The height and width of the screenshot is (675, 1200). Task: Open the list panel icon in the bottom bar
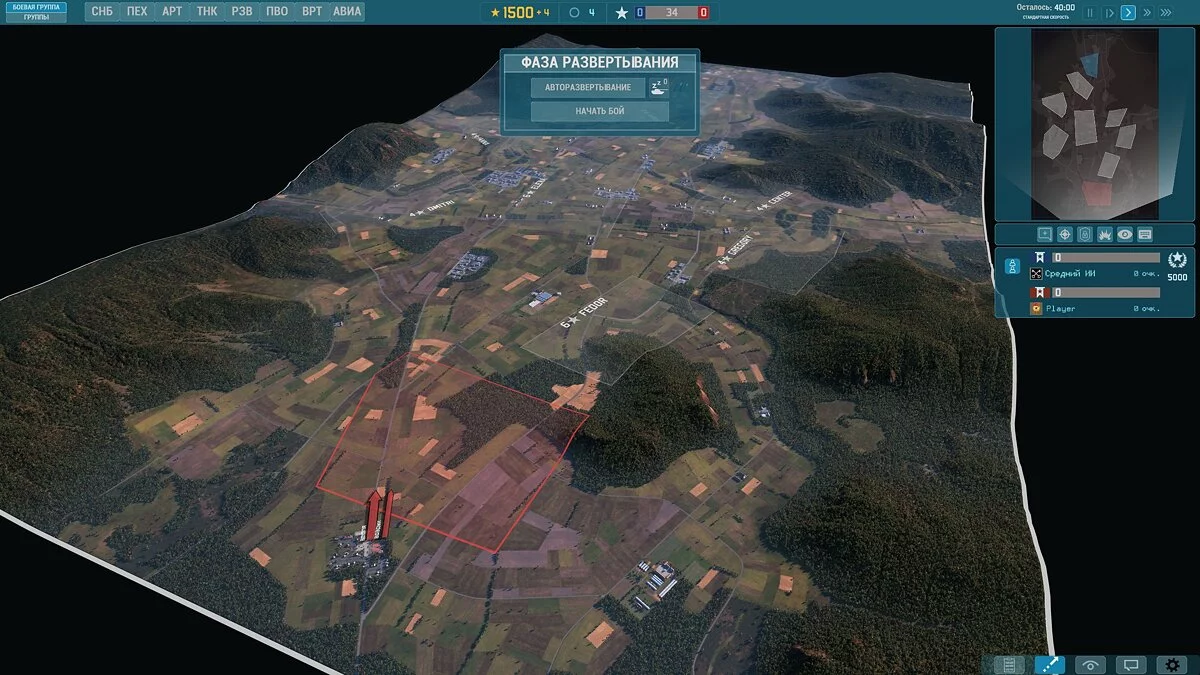pyautogui.click(x=1009, y=664)
